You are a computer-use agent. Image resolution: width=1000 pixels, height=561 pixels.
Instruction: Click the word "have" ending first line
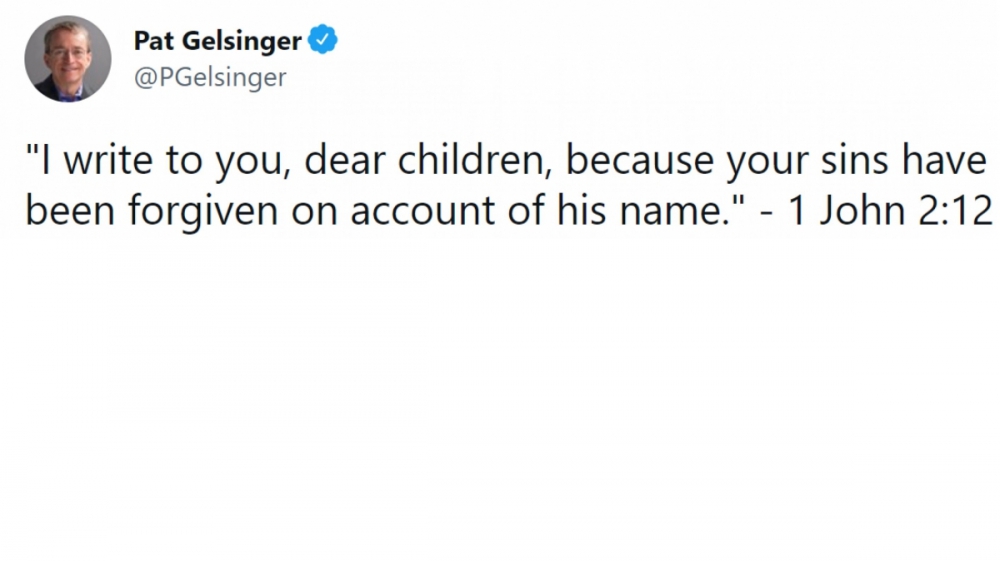coord(945,160)
